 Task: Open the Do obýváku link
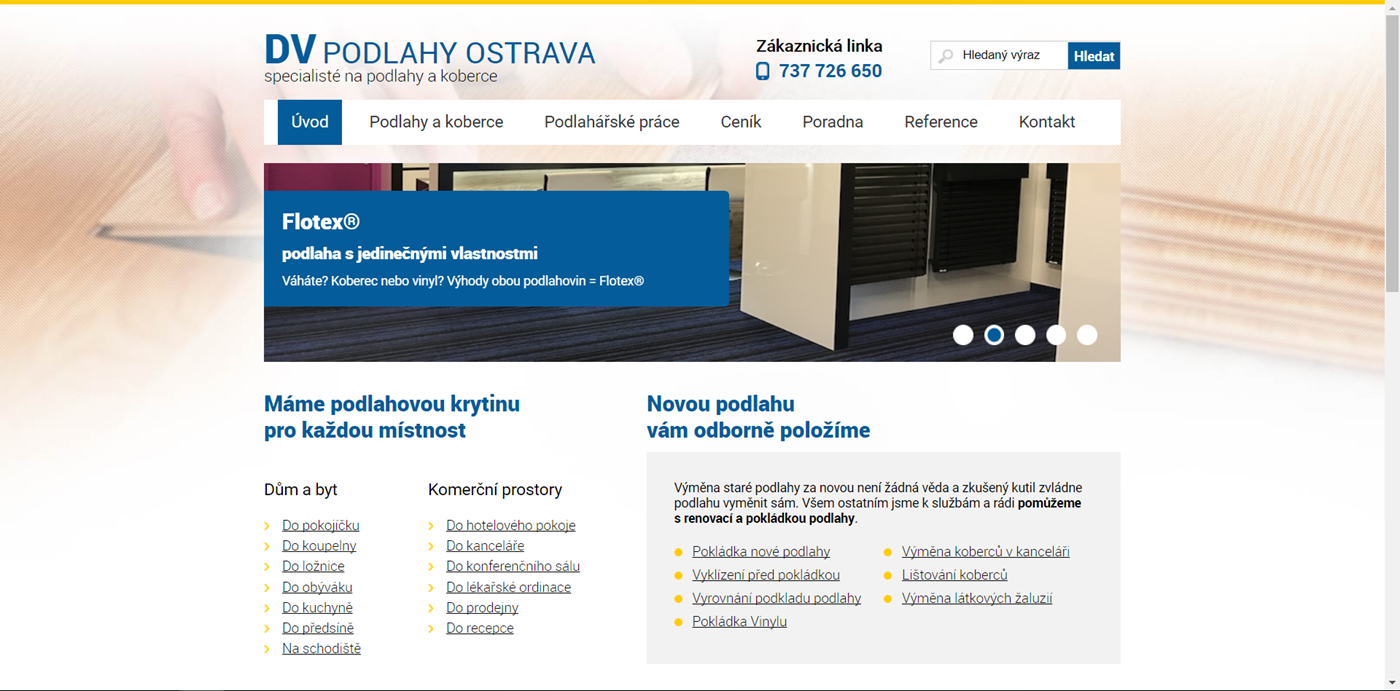tap(317, 587)
